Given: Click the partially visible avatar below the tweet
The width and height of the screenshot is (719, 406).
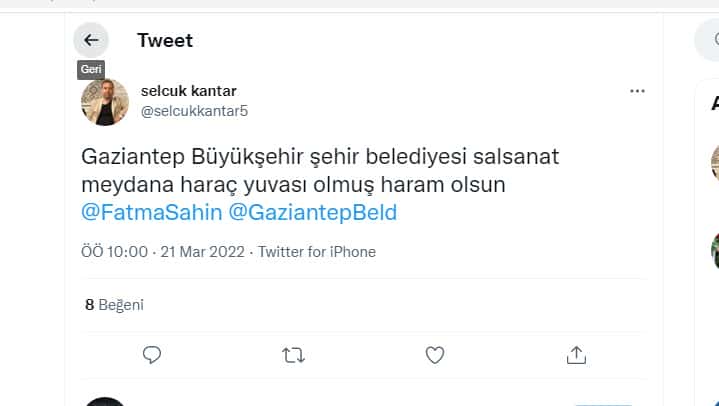Looking at the screenshot, I should pos(104,402).
